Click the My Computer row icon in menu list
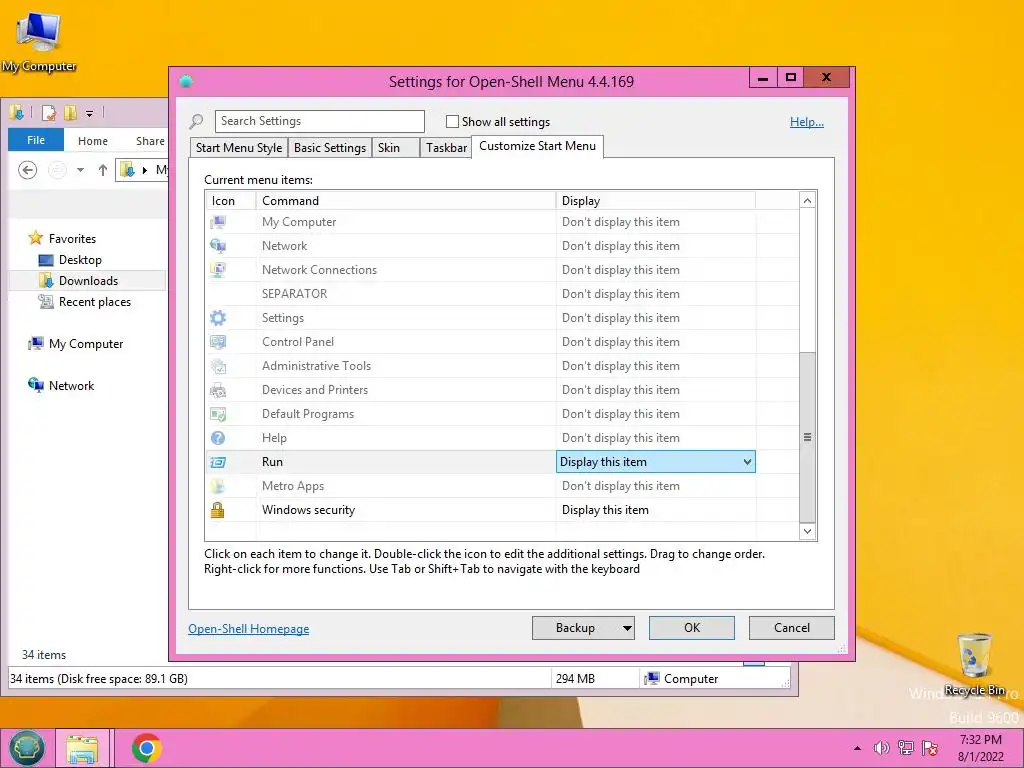The height and width of the screenshot is (768, 1024). 218,222
